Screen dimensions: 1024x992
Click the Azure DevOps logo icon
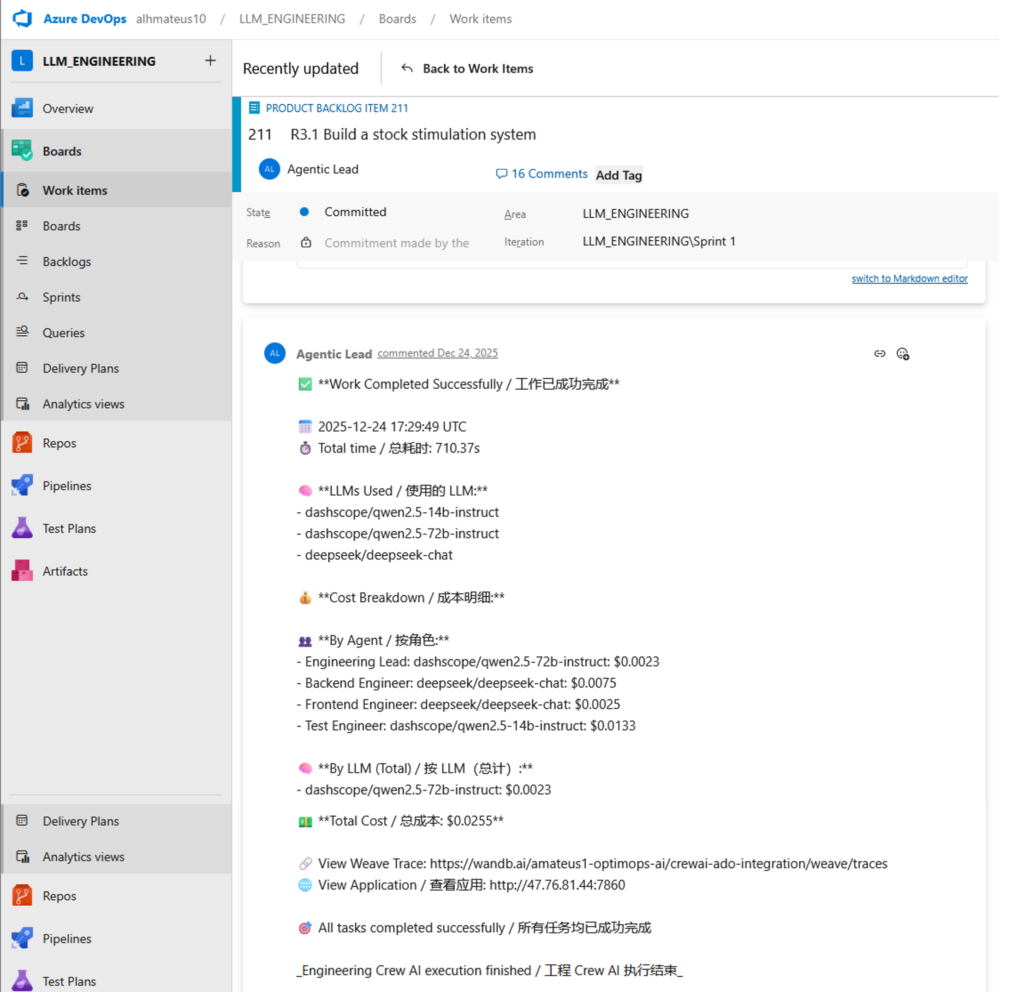22,18
